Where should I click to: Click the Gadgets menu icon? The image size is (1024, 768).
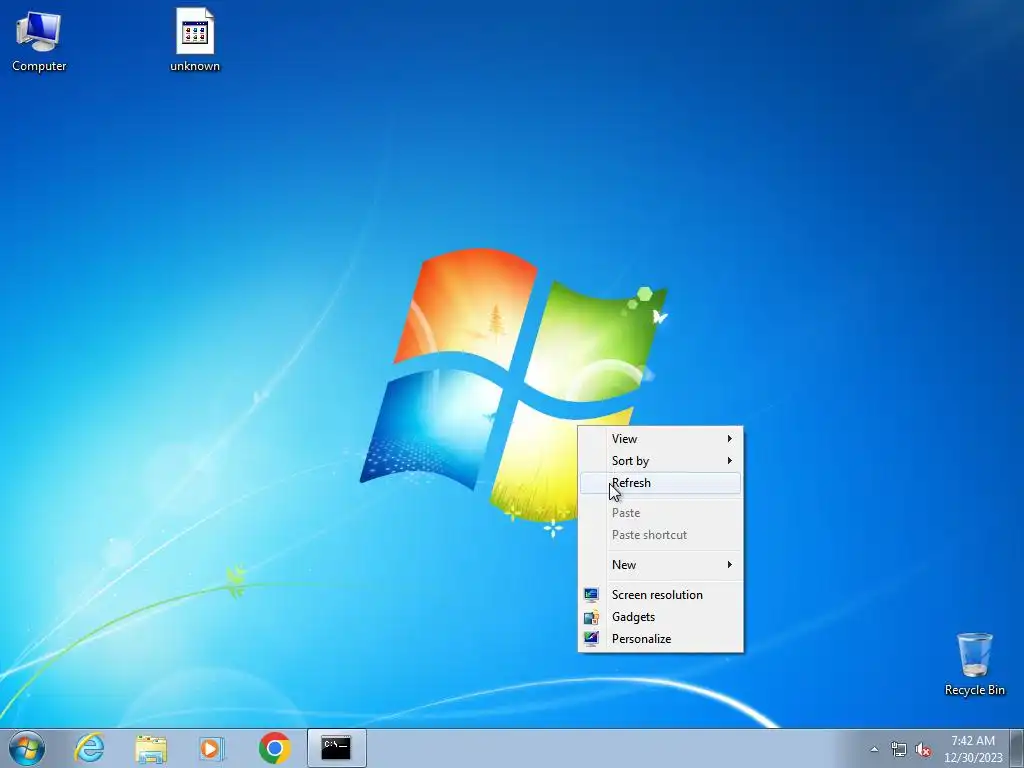[x=591, y=617]
